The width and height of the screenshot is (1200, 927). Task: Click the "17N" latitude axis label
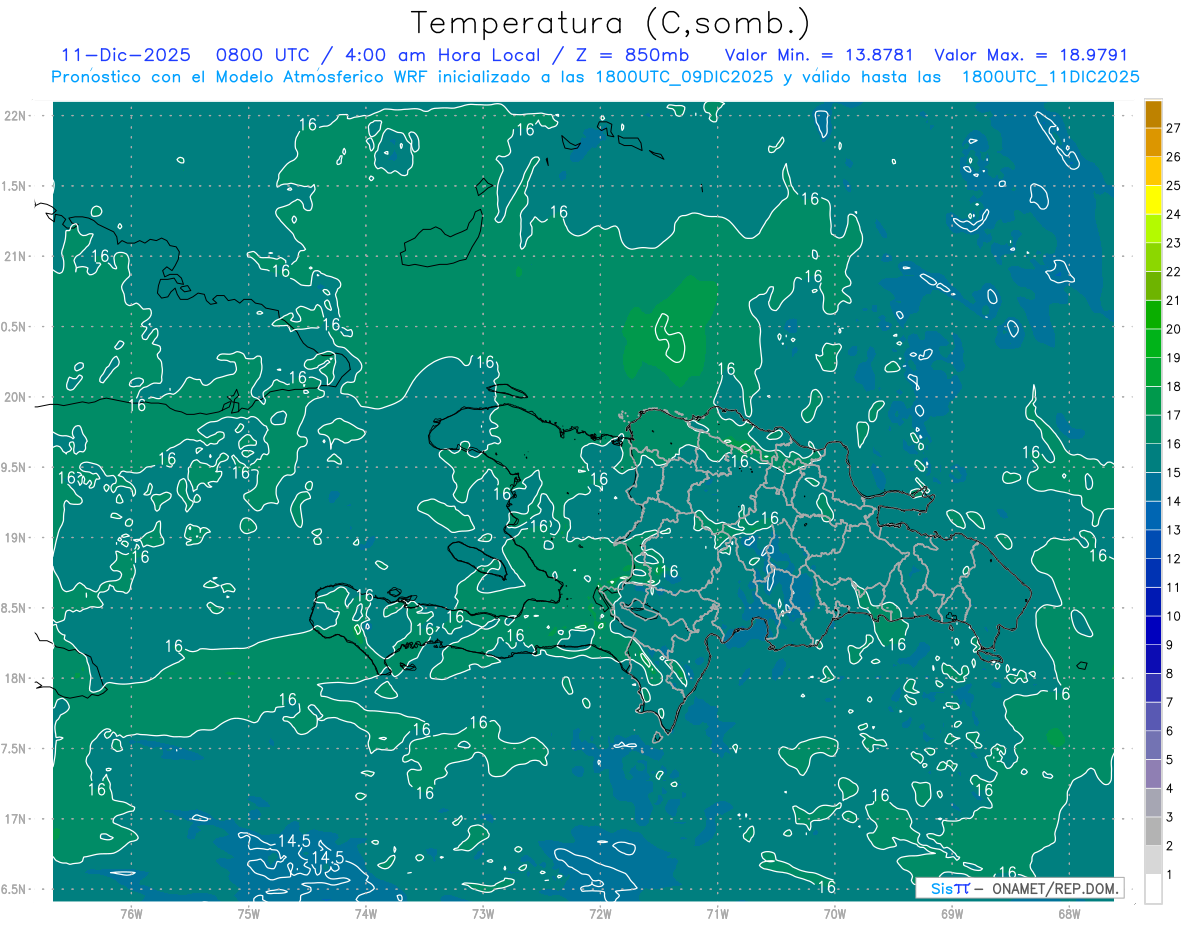click(x=16, y=819)
